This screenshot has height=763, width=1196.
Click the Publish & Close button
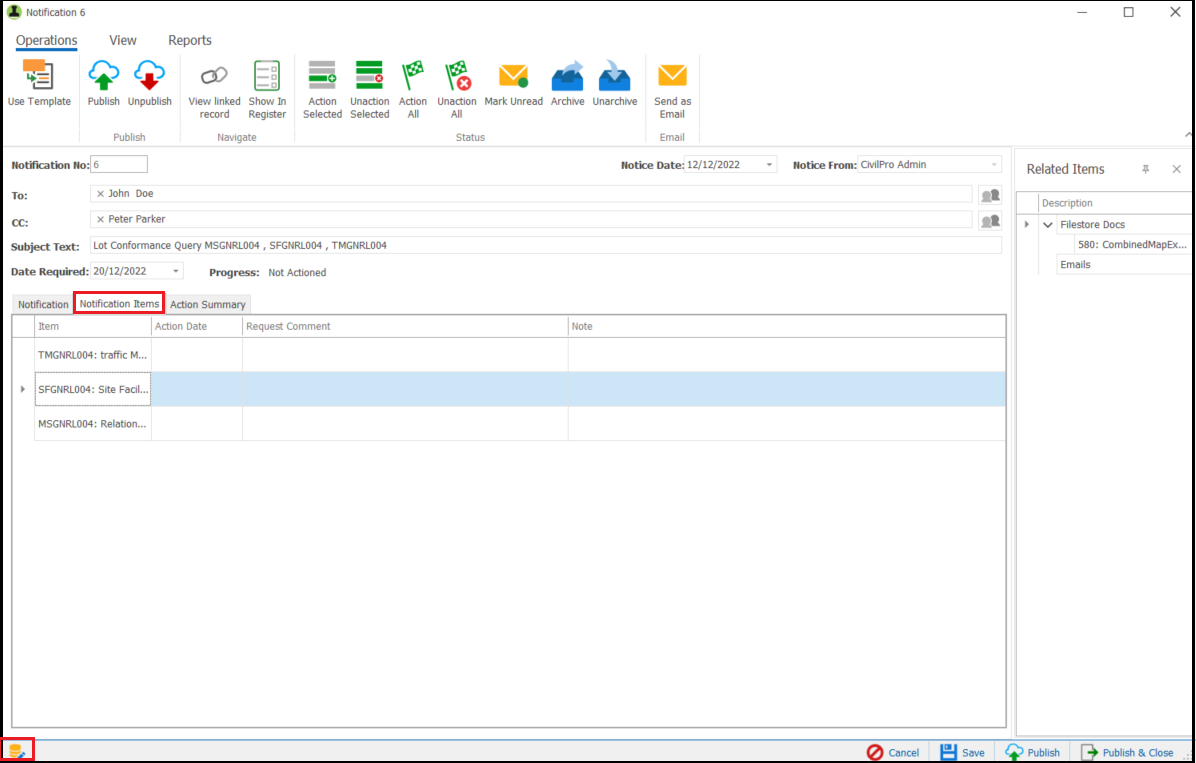coord(1127,752)
